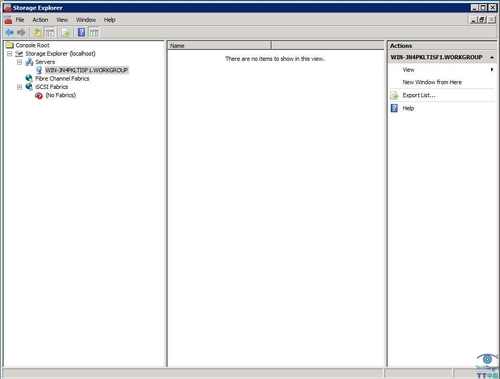Maximize the Storage Explorer main window
The height and width of the screenshot is (379, 500).
pos(483,7)
